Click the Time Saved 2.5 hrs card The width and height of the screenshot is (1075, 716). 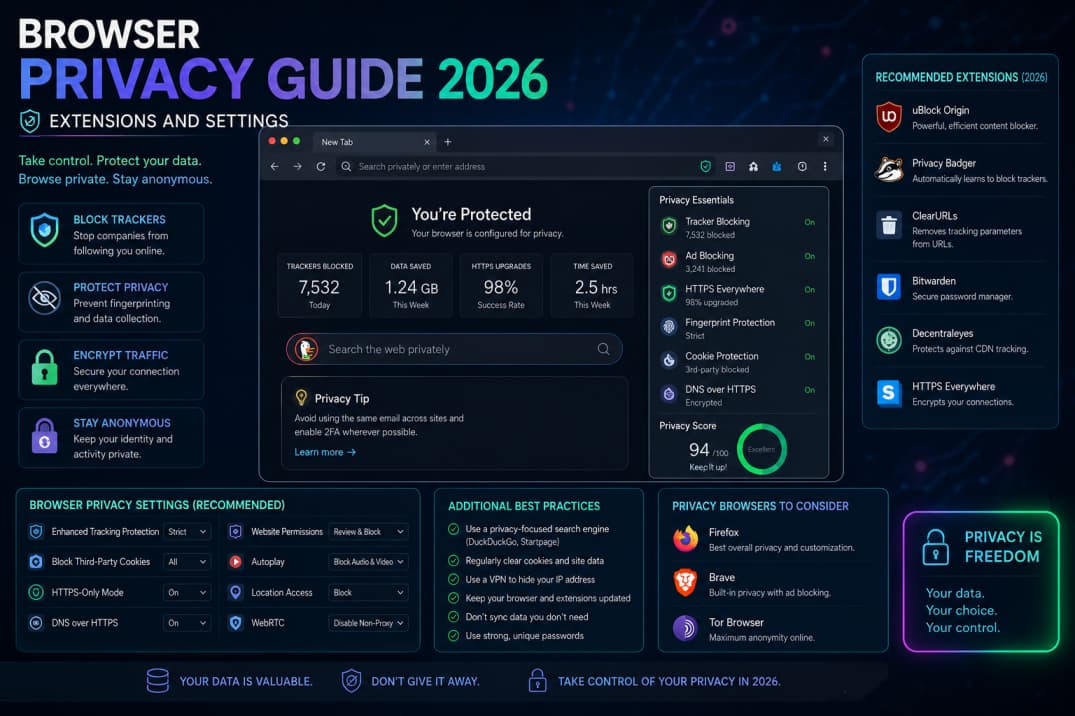(x=592, y=285)
